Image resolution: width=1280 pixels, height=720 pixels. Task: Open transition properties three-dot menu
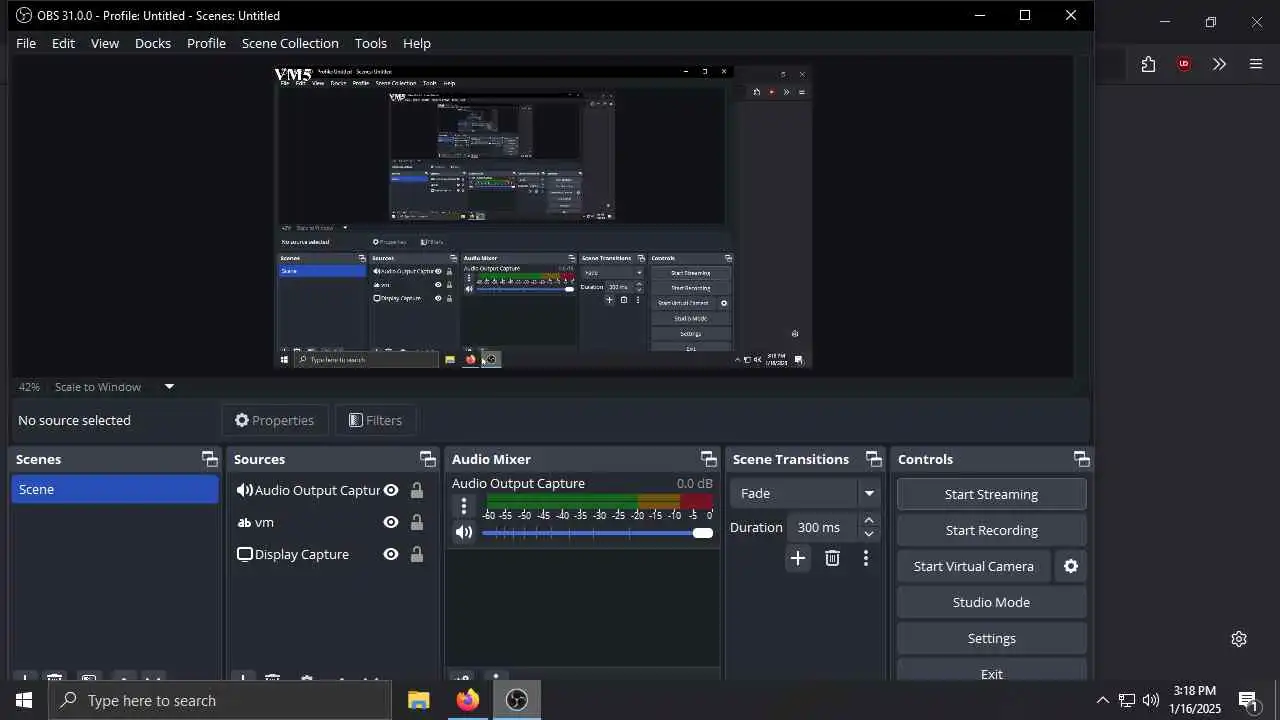(866, 558)
